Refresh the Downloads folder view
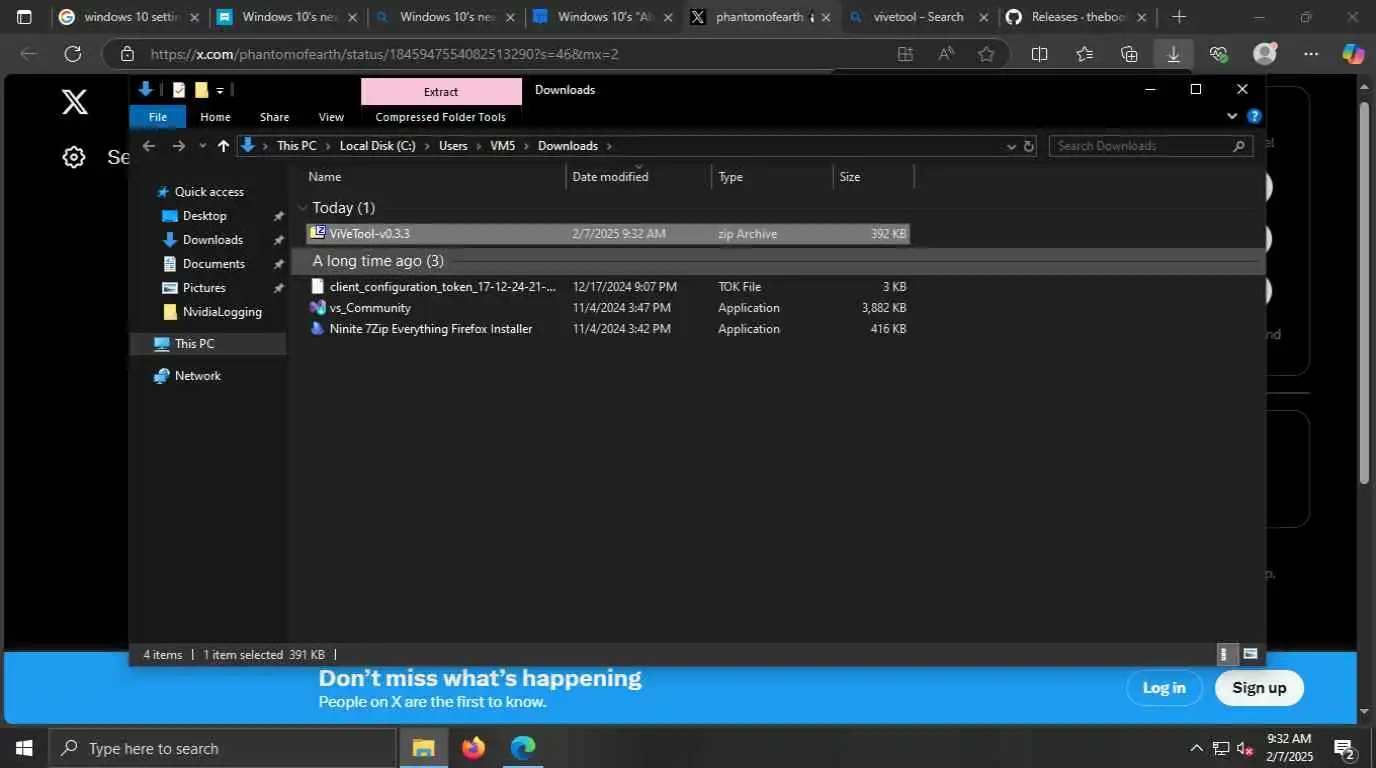Viewport: 1376px width, 768px height. pos(1028,146)
